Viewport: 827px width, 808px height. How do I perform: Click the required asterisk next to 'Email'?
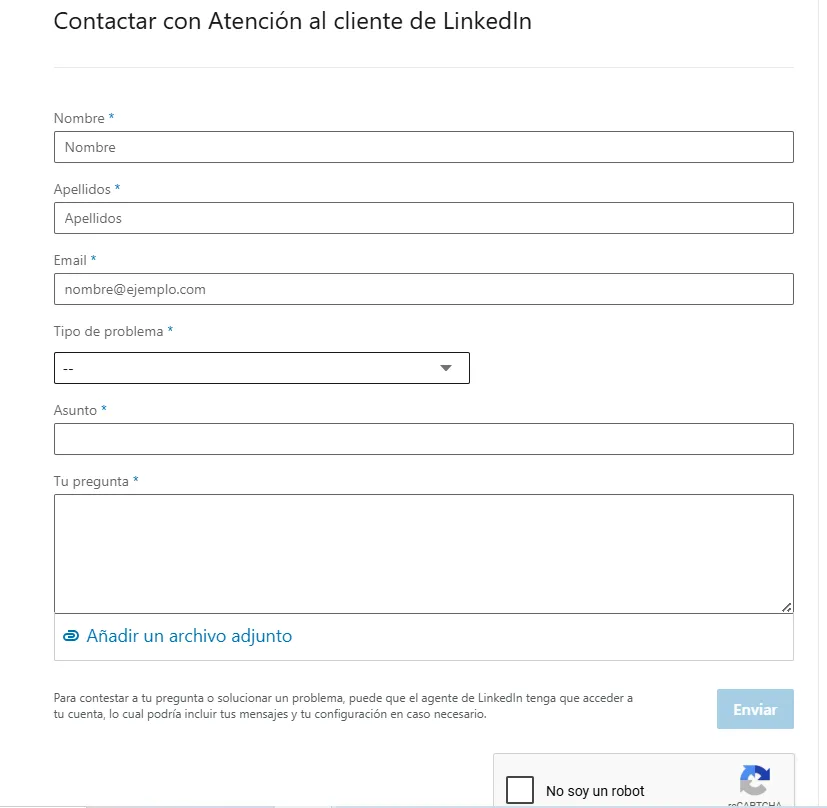(91, 259)
